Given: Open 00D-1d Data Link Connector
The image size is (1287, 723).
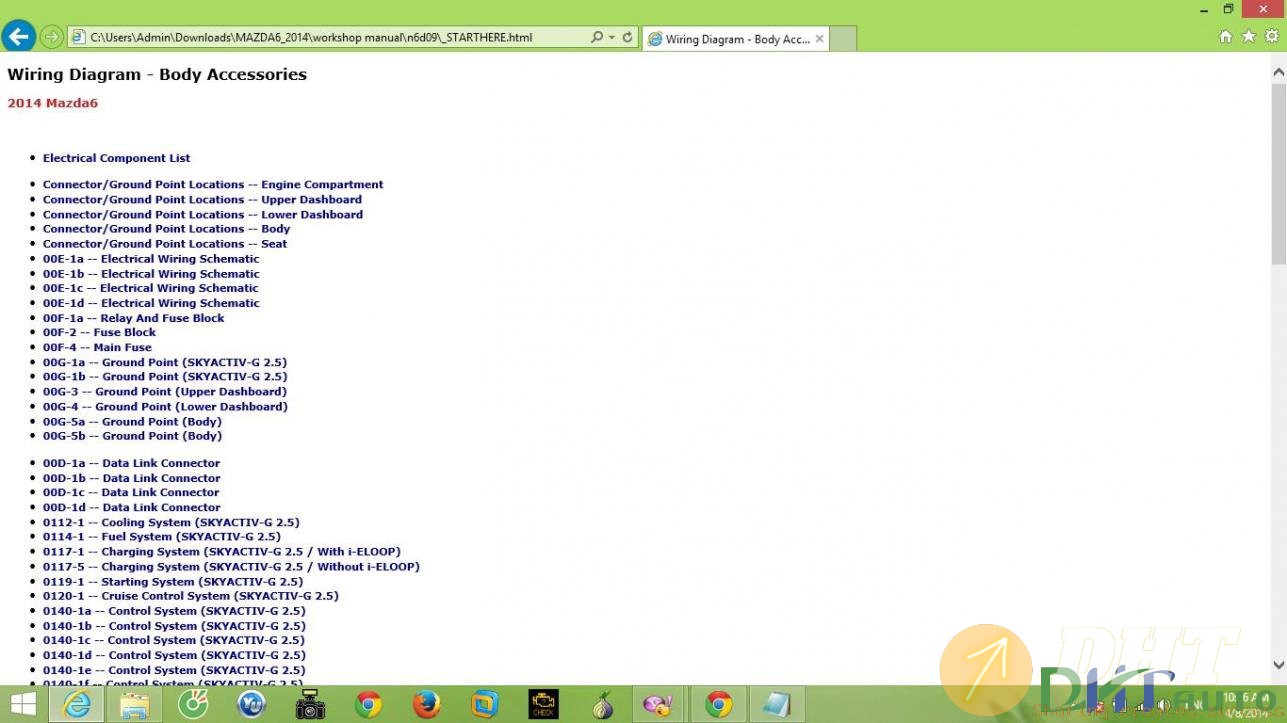Looking at the screenshot, I should click(132, 507).
